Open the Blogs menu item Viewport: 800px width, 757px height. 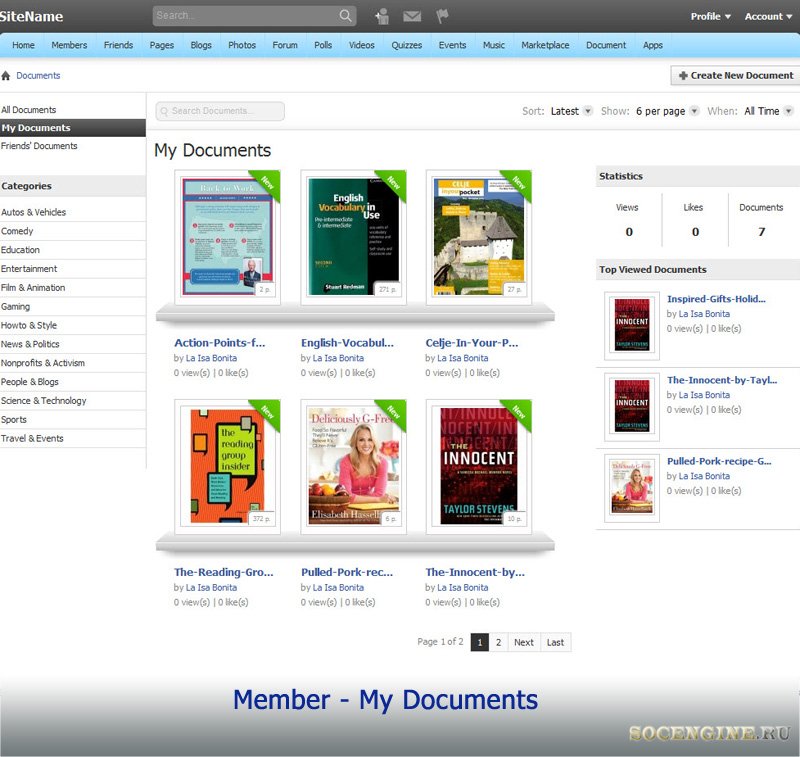(201, 45)
